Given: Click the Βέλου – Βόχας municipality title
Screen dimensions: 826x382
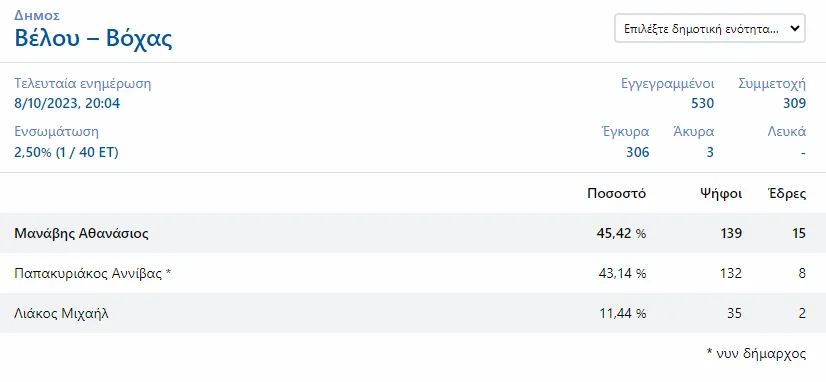Looking at the screenshot, I should tap(93, 38).
